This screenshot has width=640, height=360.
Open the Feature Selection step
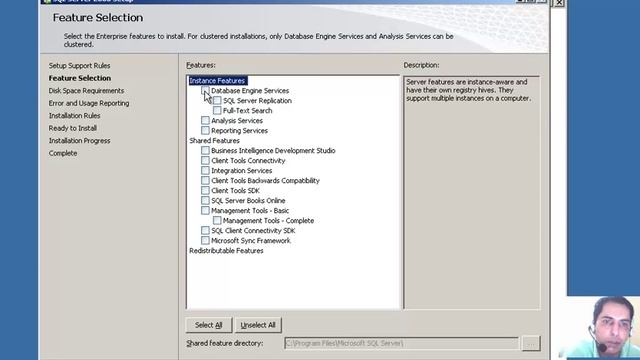tap(80, 78)
